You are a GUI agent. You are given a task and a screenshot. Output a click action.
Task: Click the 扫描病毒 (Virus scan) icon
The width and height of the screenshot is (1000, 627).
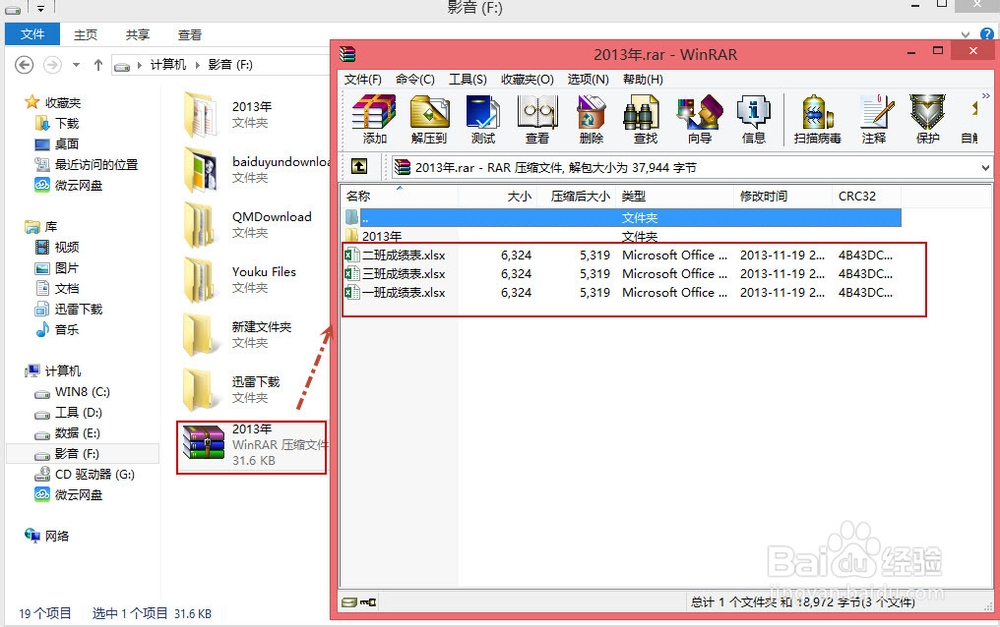[816, 117]
